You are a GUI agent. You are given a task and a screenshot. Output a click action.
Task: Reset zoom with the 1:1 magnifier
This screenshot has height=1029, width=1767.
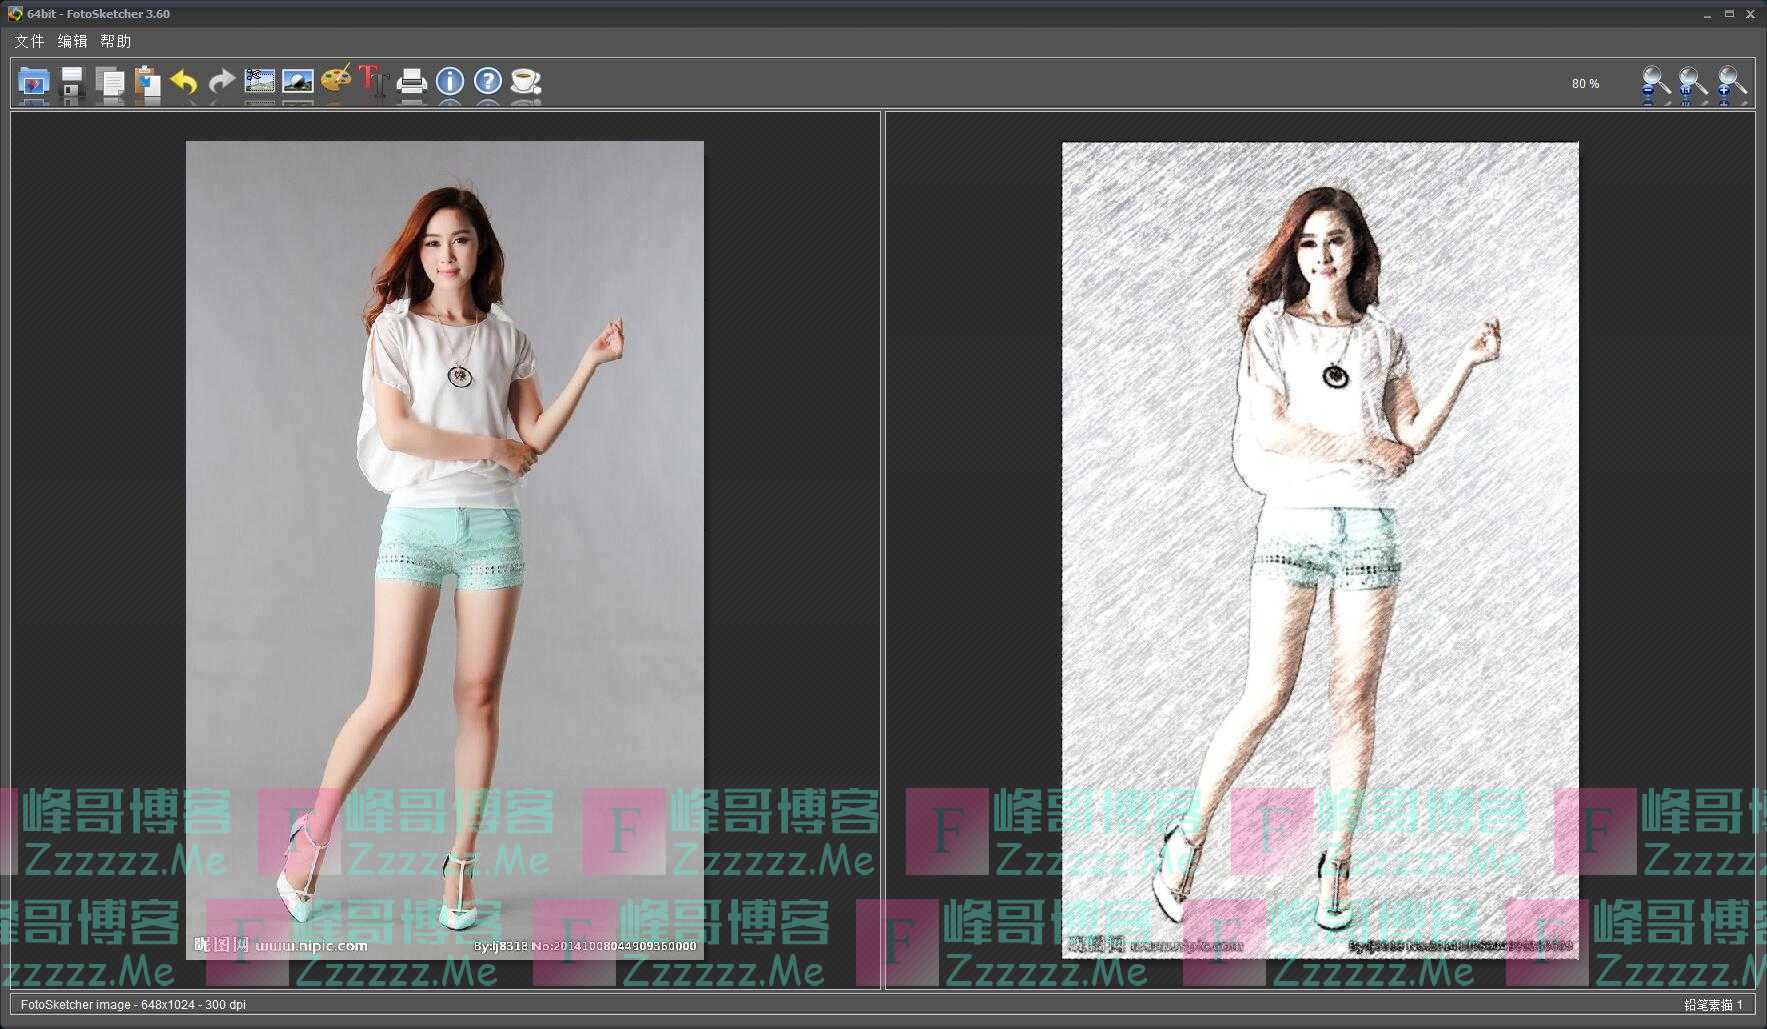[1693, 83]
